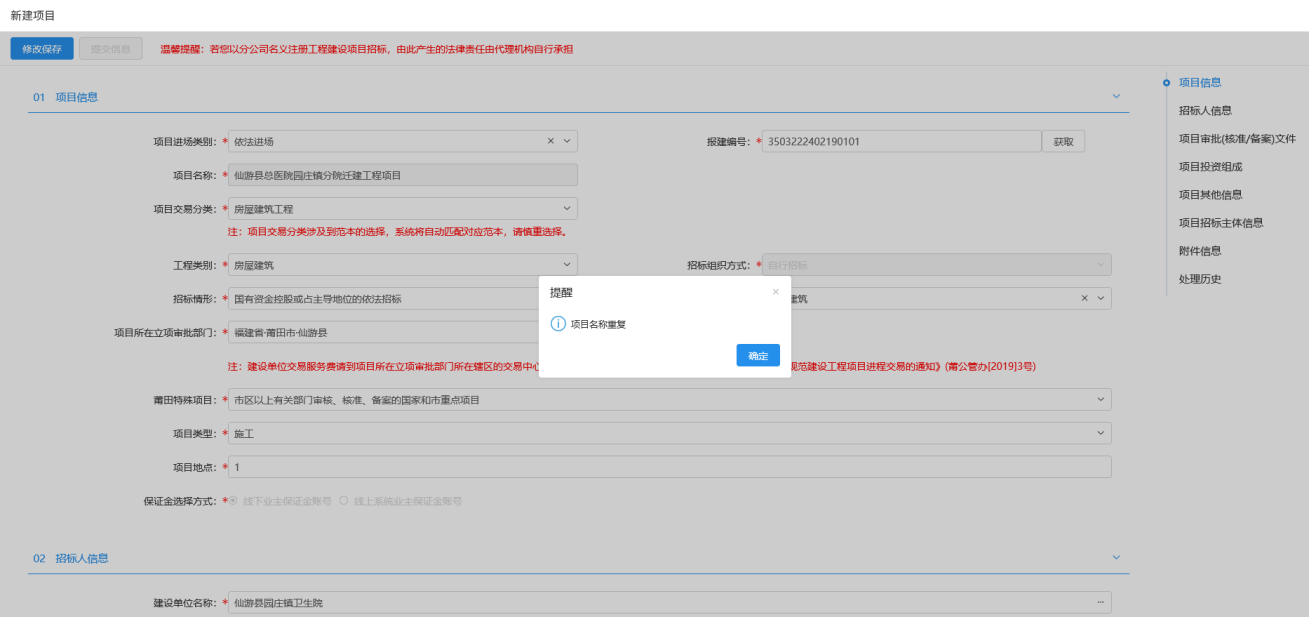Open the 项目类型 dropdown
The width and height of the screenshot is (1310, 617).
click(x=1100, y=433)
